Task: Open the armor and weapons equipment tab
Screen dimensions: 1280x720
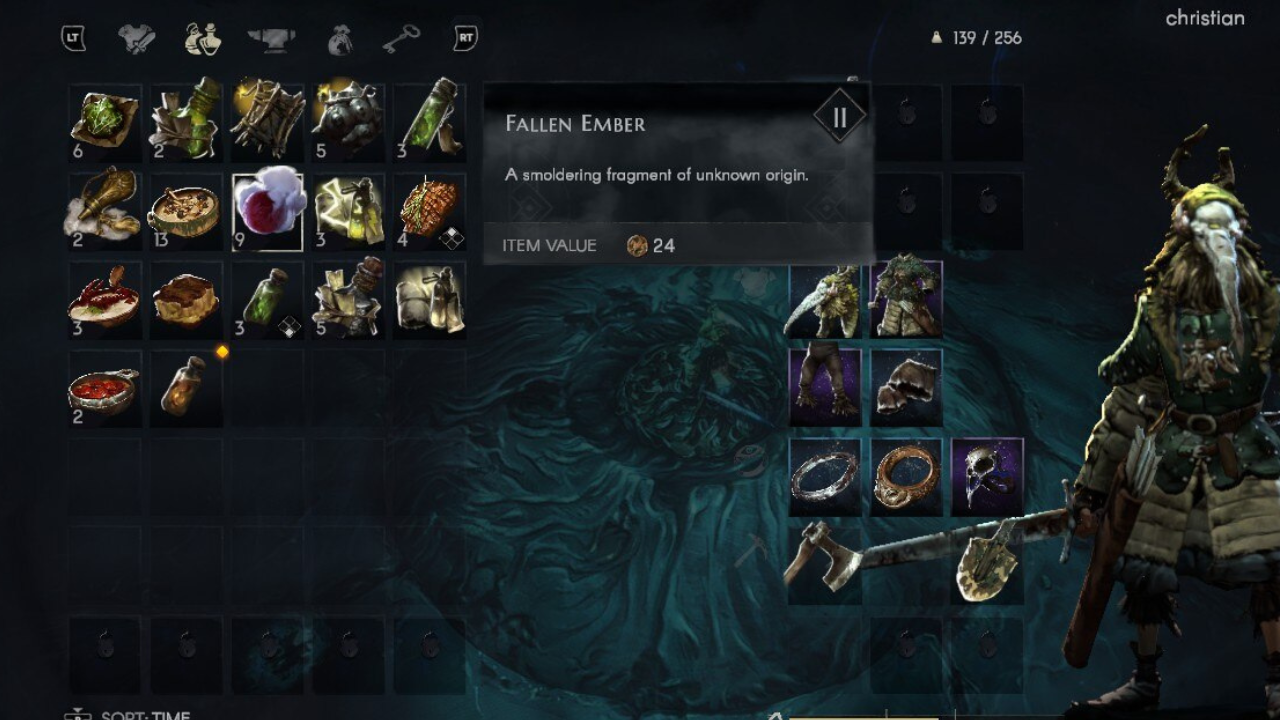Action: [x=136, y=39]
